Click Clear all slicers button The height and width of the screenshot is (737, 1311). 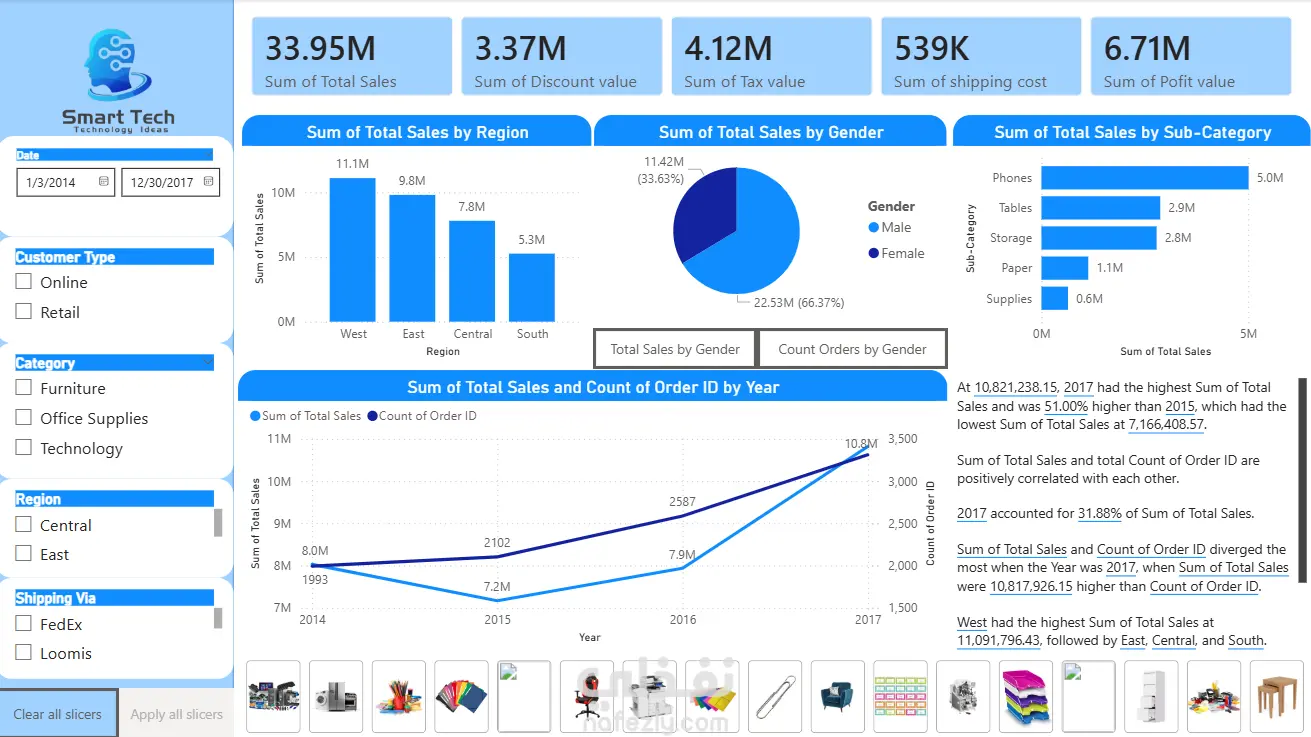coord(58,714)
